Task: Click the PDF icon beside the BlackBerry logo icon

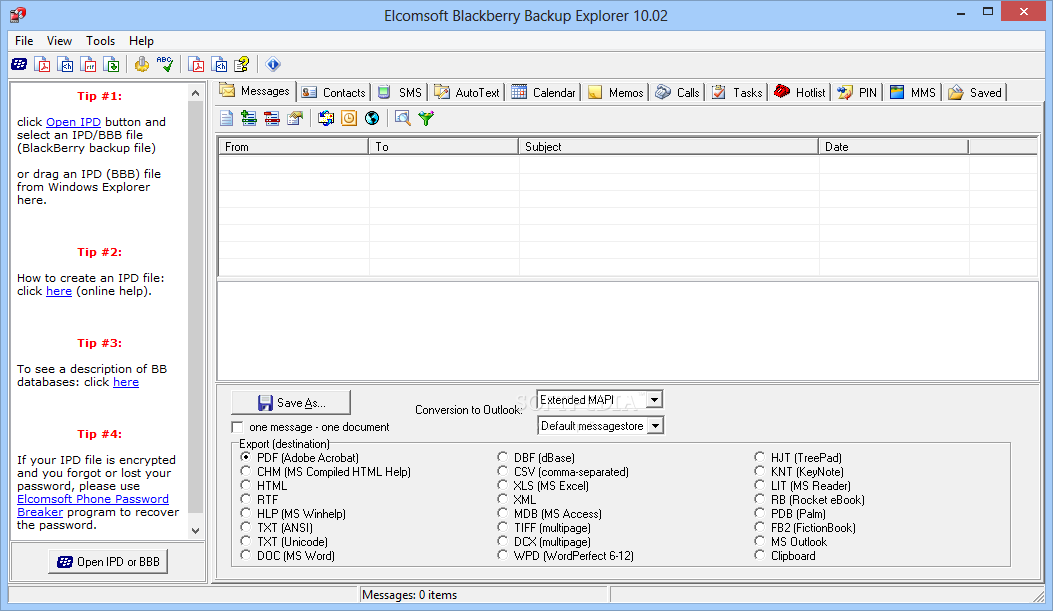Action: (x=42, y=64)
